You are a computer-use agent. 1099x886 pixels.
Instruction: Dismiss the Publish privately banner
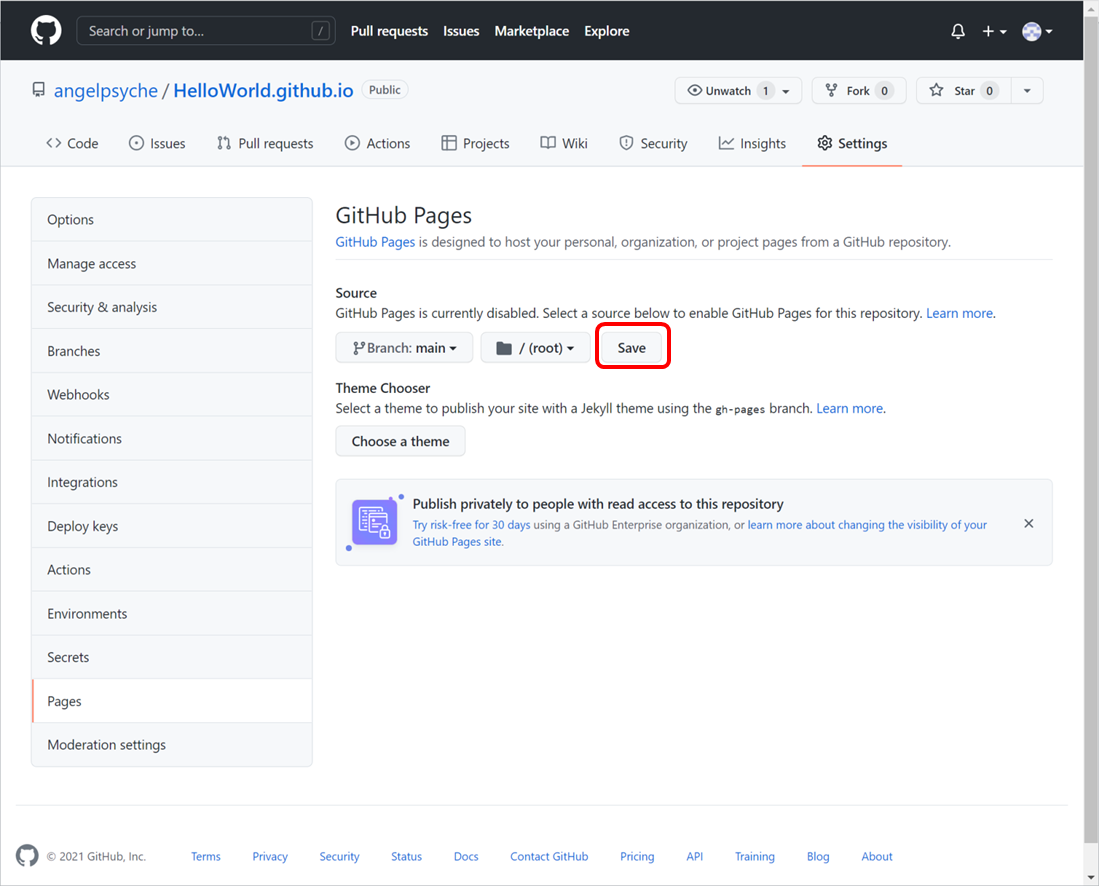(1028, 524)
